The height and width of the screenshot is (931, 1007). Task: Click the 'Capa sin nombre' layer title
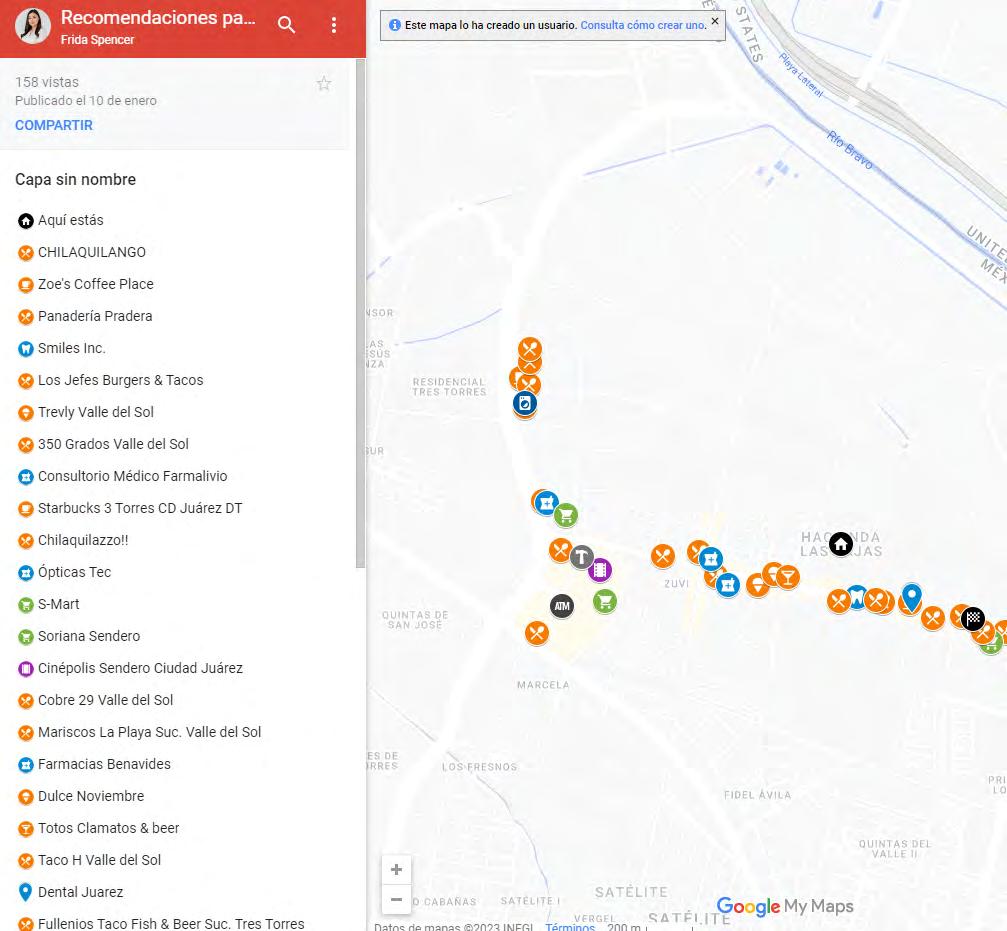click(x=75, y=180)
